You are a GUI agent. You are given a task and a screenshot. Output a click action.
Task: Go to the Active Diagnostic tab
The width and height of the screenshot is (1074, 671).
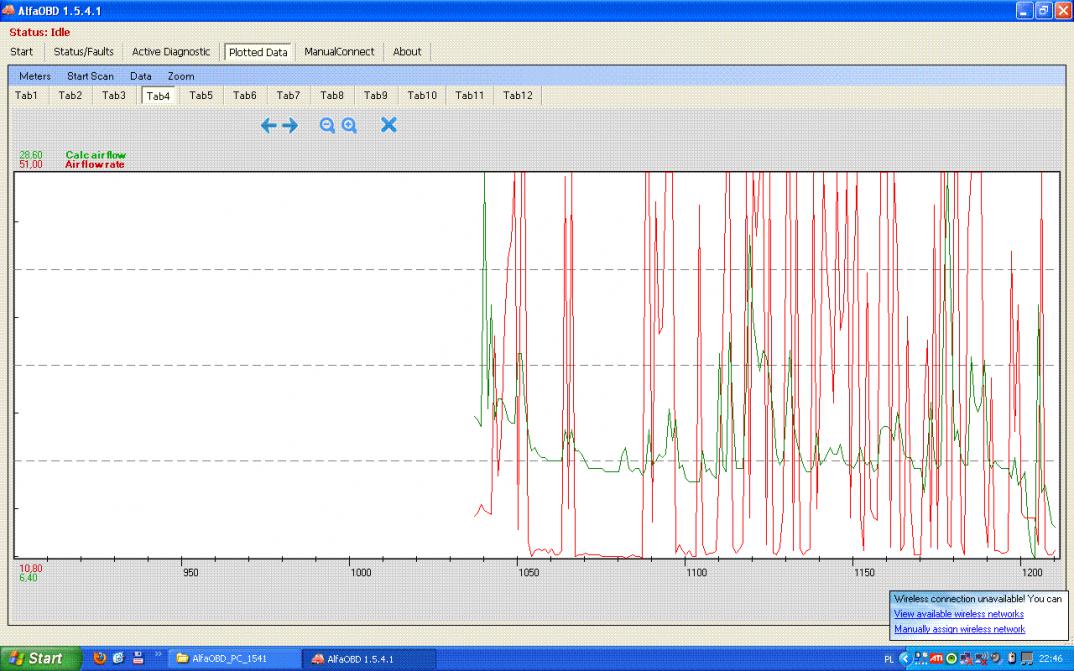tap(171, 52)
